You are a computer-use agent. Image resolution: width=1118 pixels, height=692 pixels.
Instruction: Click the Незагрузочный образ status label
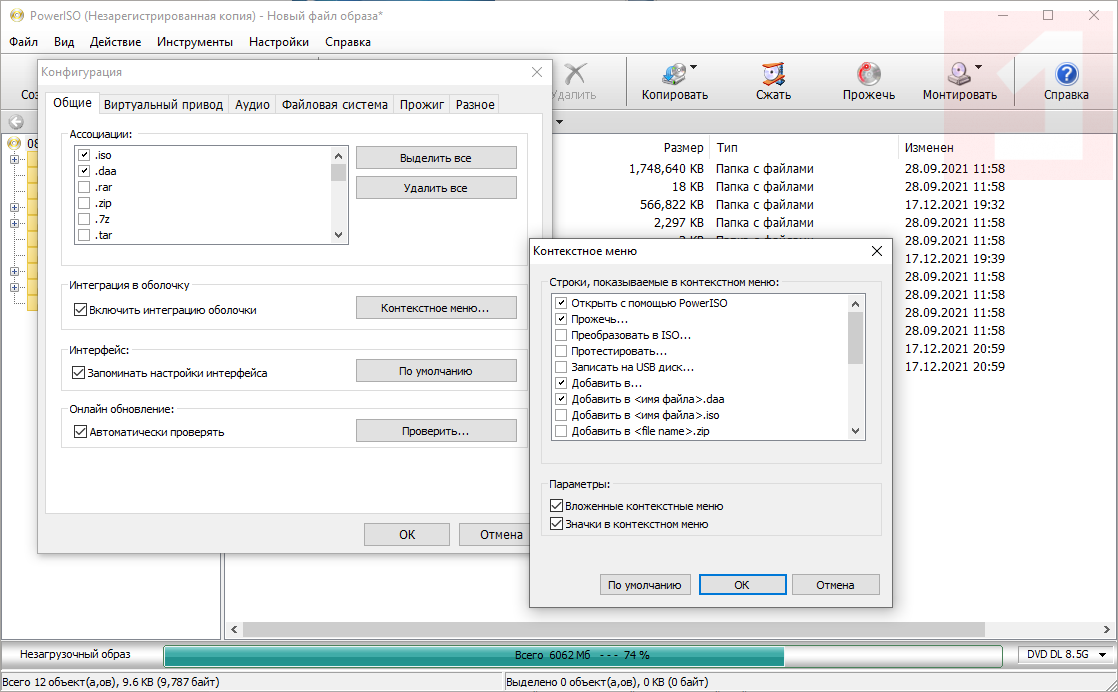point(75,654)
